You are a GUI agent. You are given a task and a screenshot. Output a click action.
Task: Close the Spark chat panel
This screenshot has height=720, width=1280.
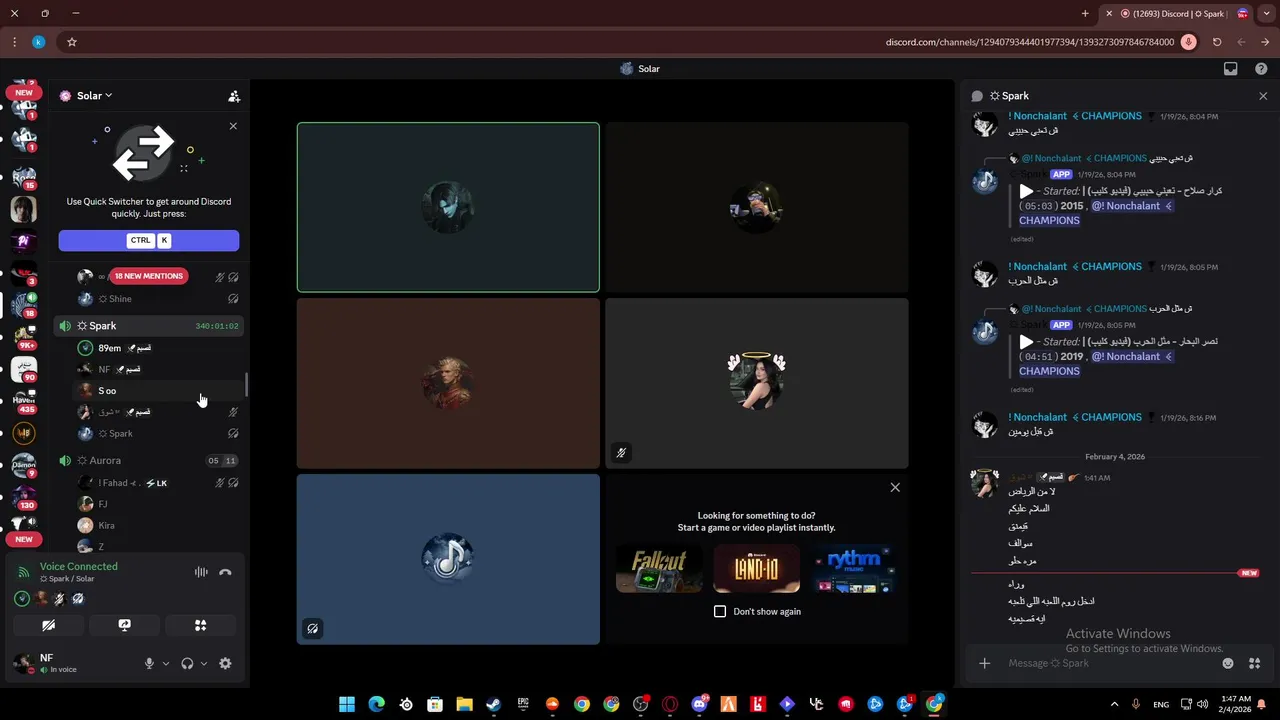point(1263,96)
